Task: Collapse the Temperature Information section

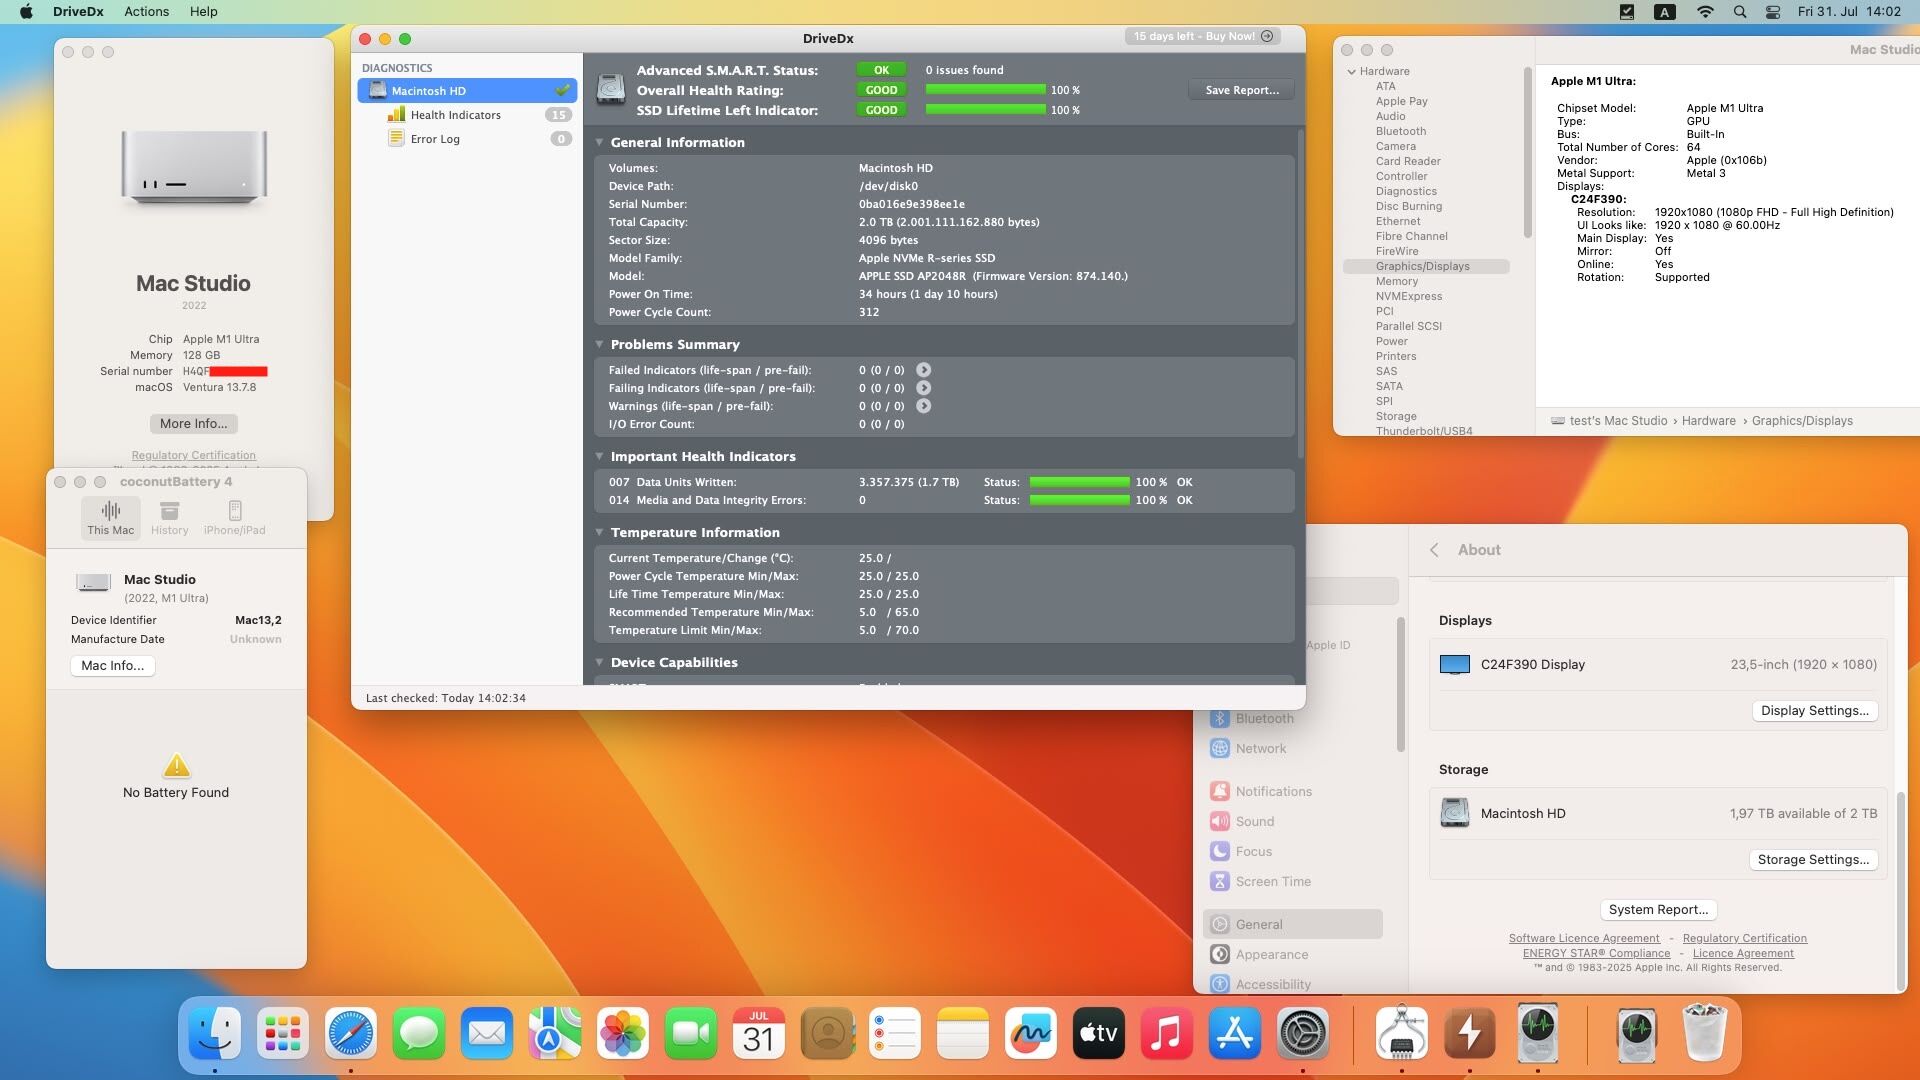Action: click(599, 532)
